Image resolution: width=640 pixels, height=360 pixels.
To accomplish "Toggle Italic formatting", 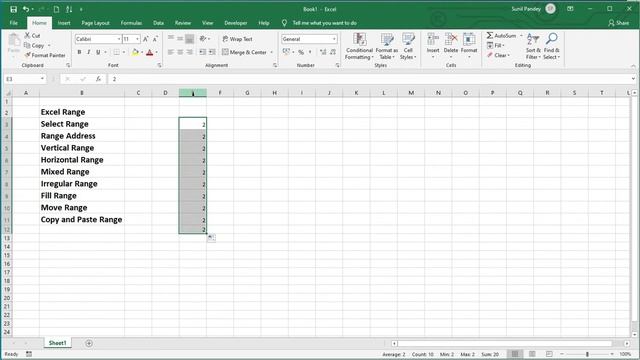I will (89, 52).
